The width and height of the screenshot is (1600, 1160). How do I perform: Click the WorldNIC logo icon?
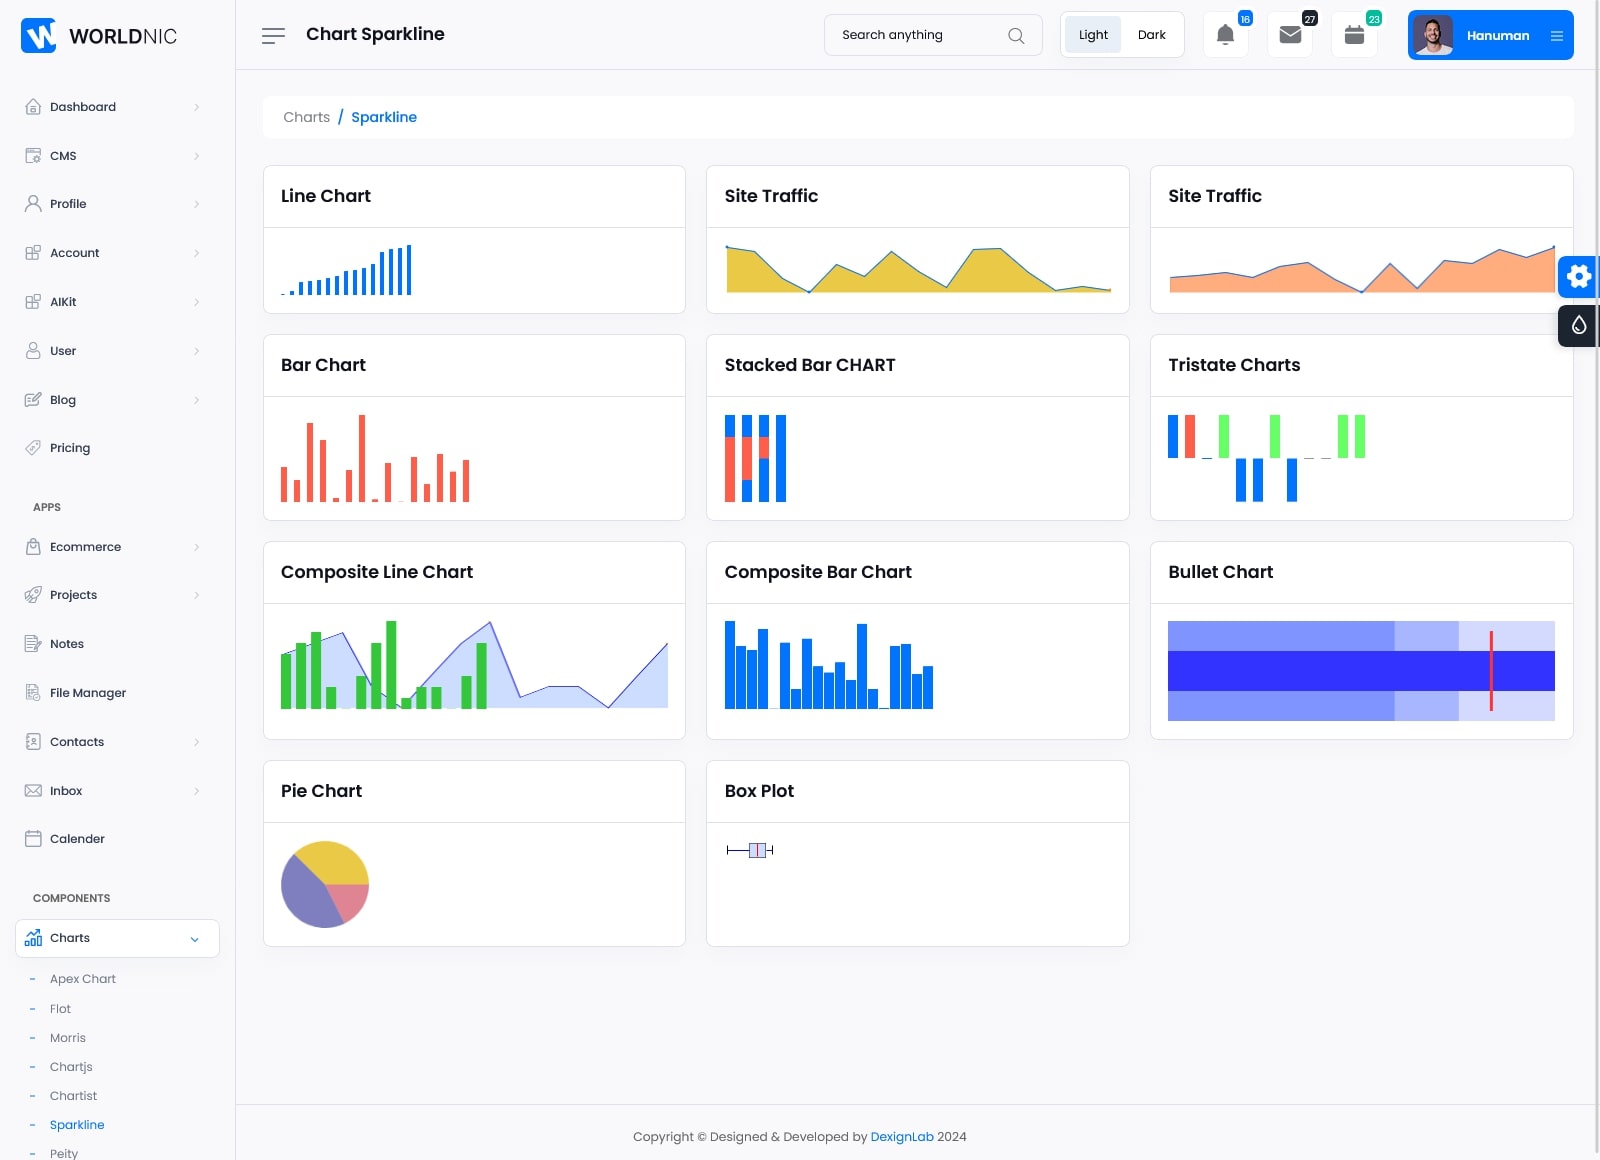pos(39,36)
